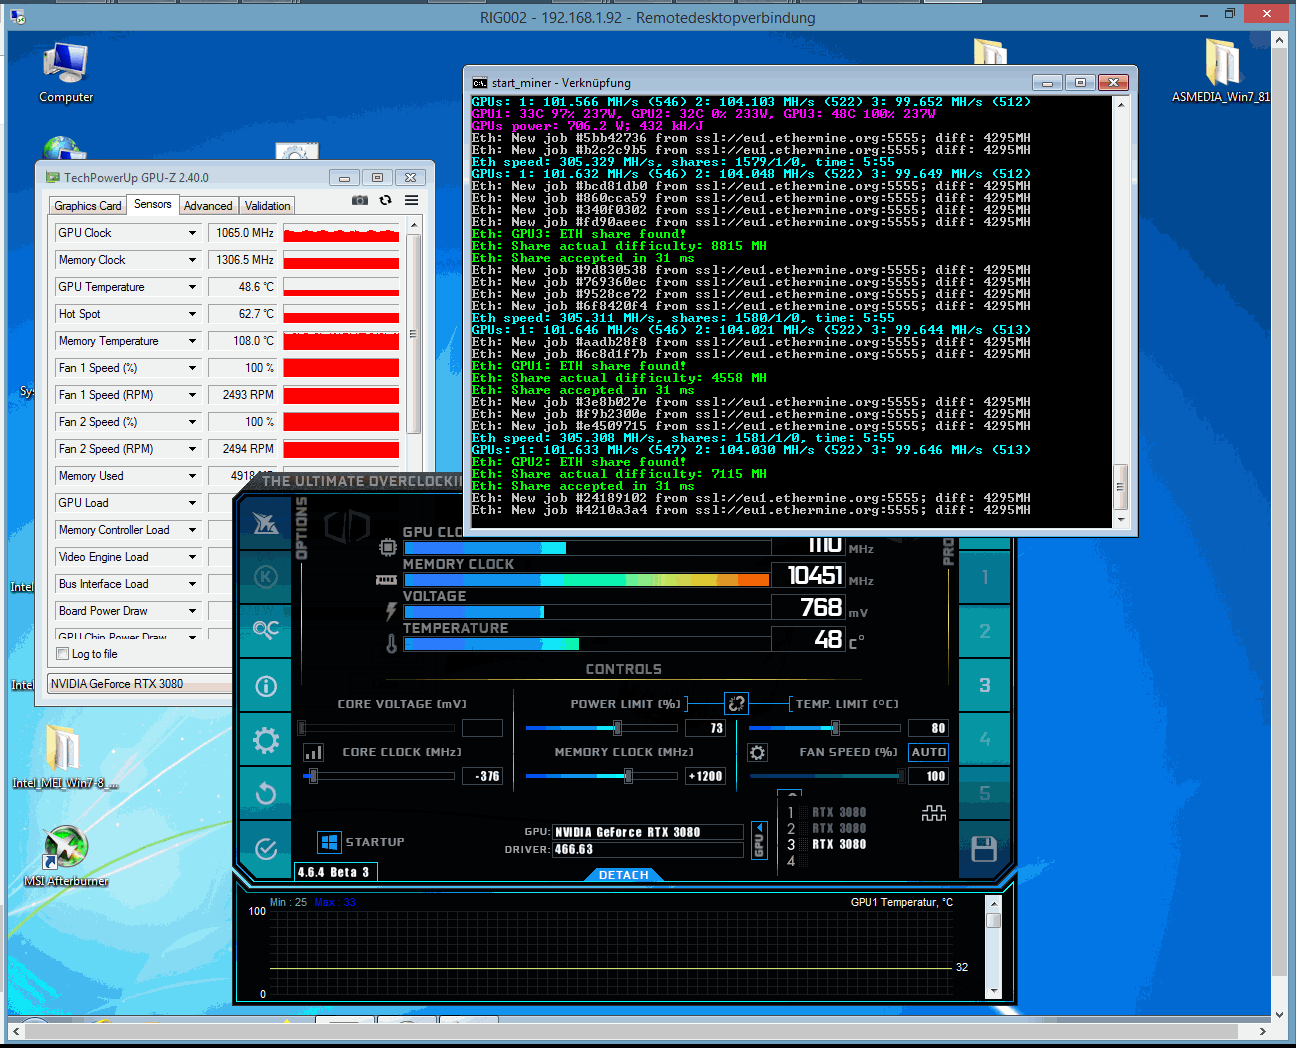Switch to the Advanced tab

coord(208,206)
